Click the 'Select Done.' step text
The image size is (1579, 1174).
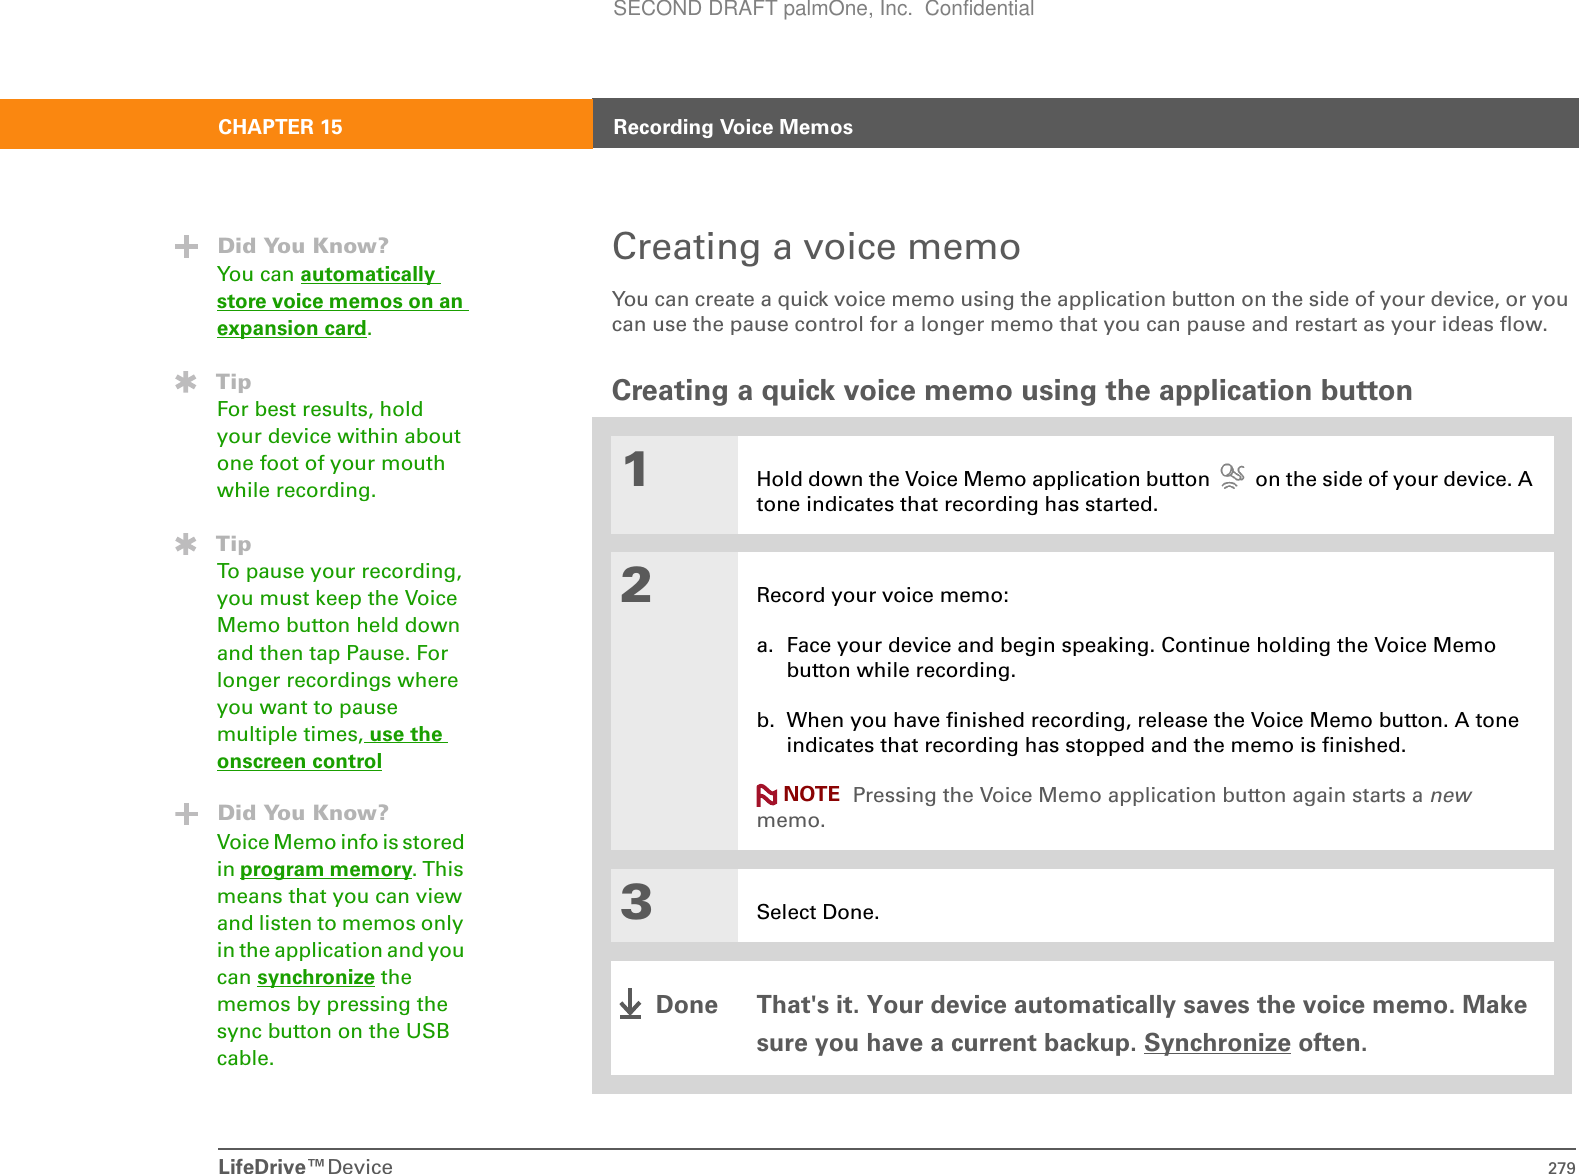pos(817,912)
